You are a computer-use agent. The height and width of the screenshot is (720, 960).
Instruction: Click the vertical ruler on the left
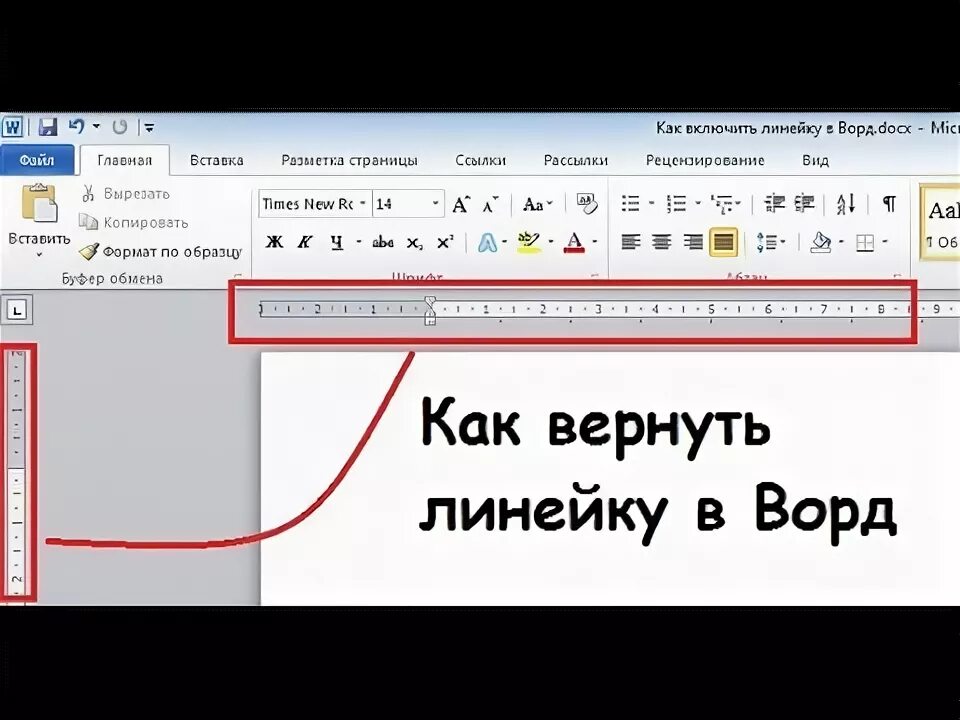click(x=17, y=473)
